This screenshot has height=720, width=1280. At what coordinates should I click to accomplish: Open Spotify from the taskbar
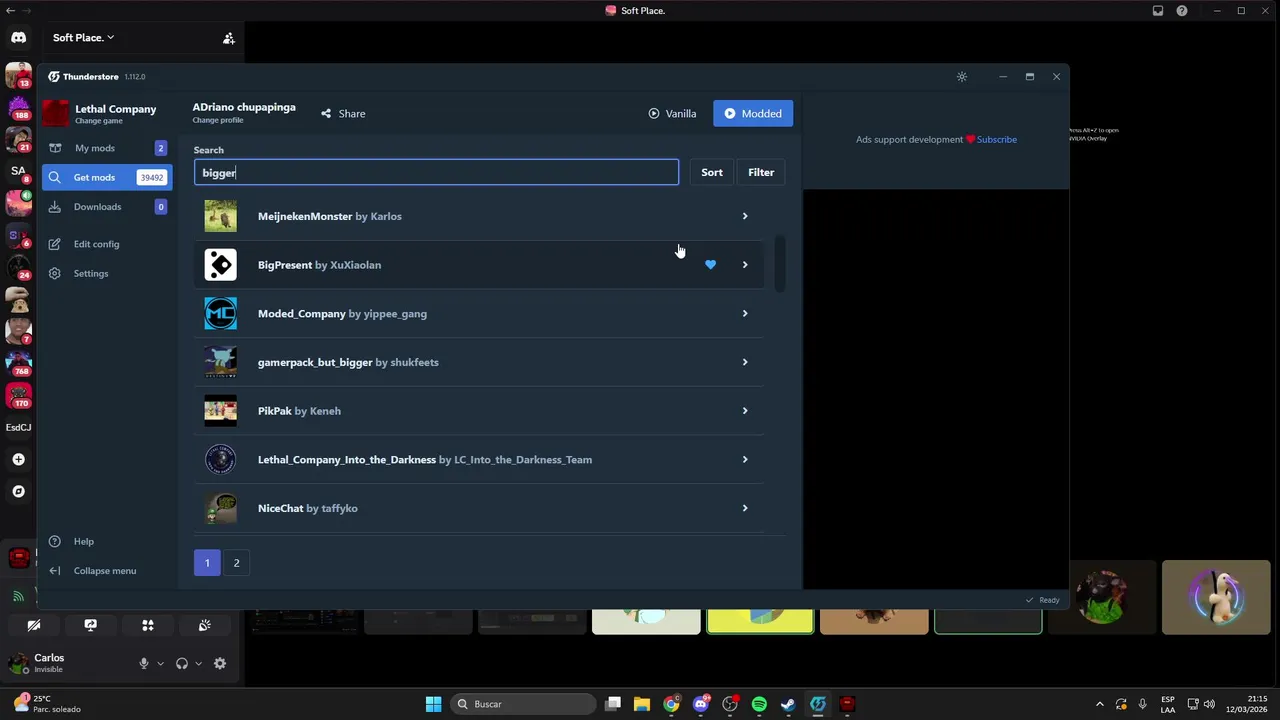(x=759, y=704)
